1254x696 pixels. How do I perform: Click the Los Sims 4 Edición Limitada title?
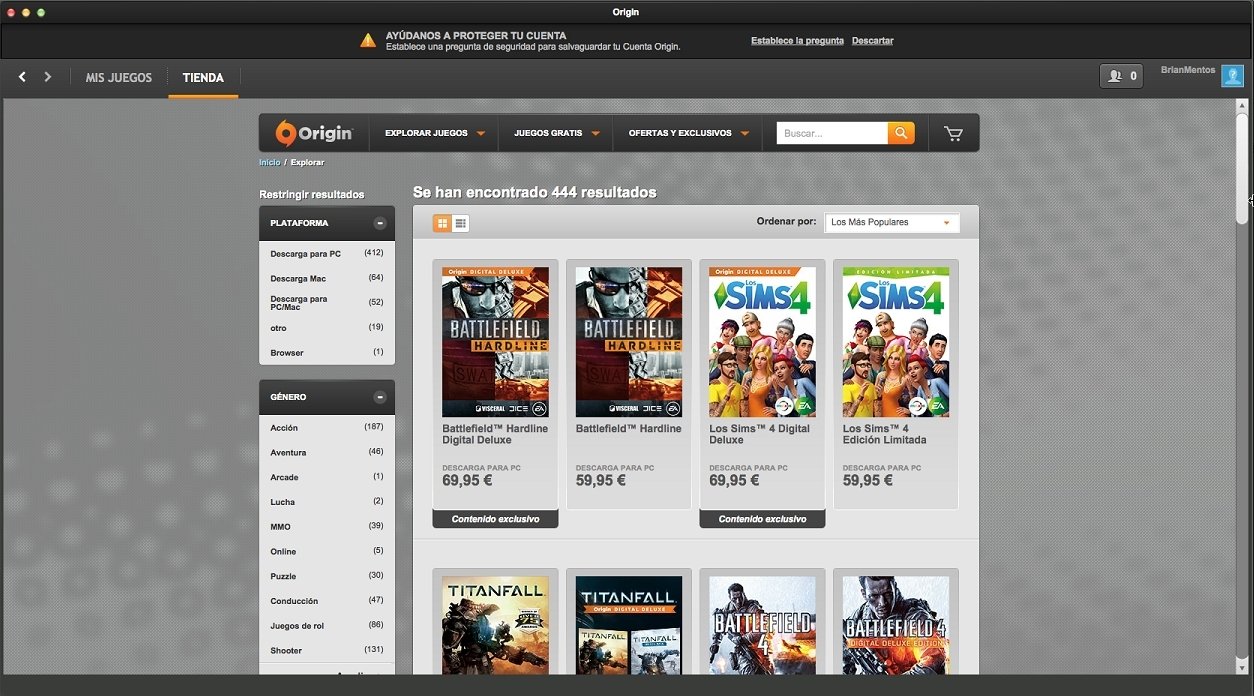coord(885,434)
